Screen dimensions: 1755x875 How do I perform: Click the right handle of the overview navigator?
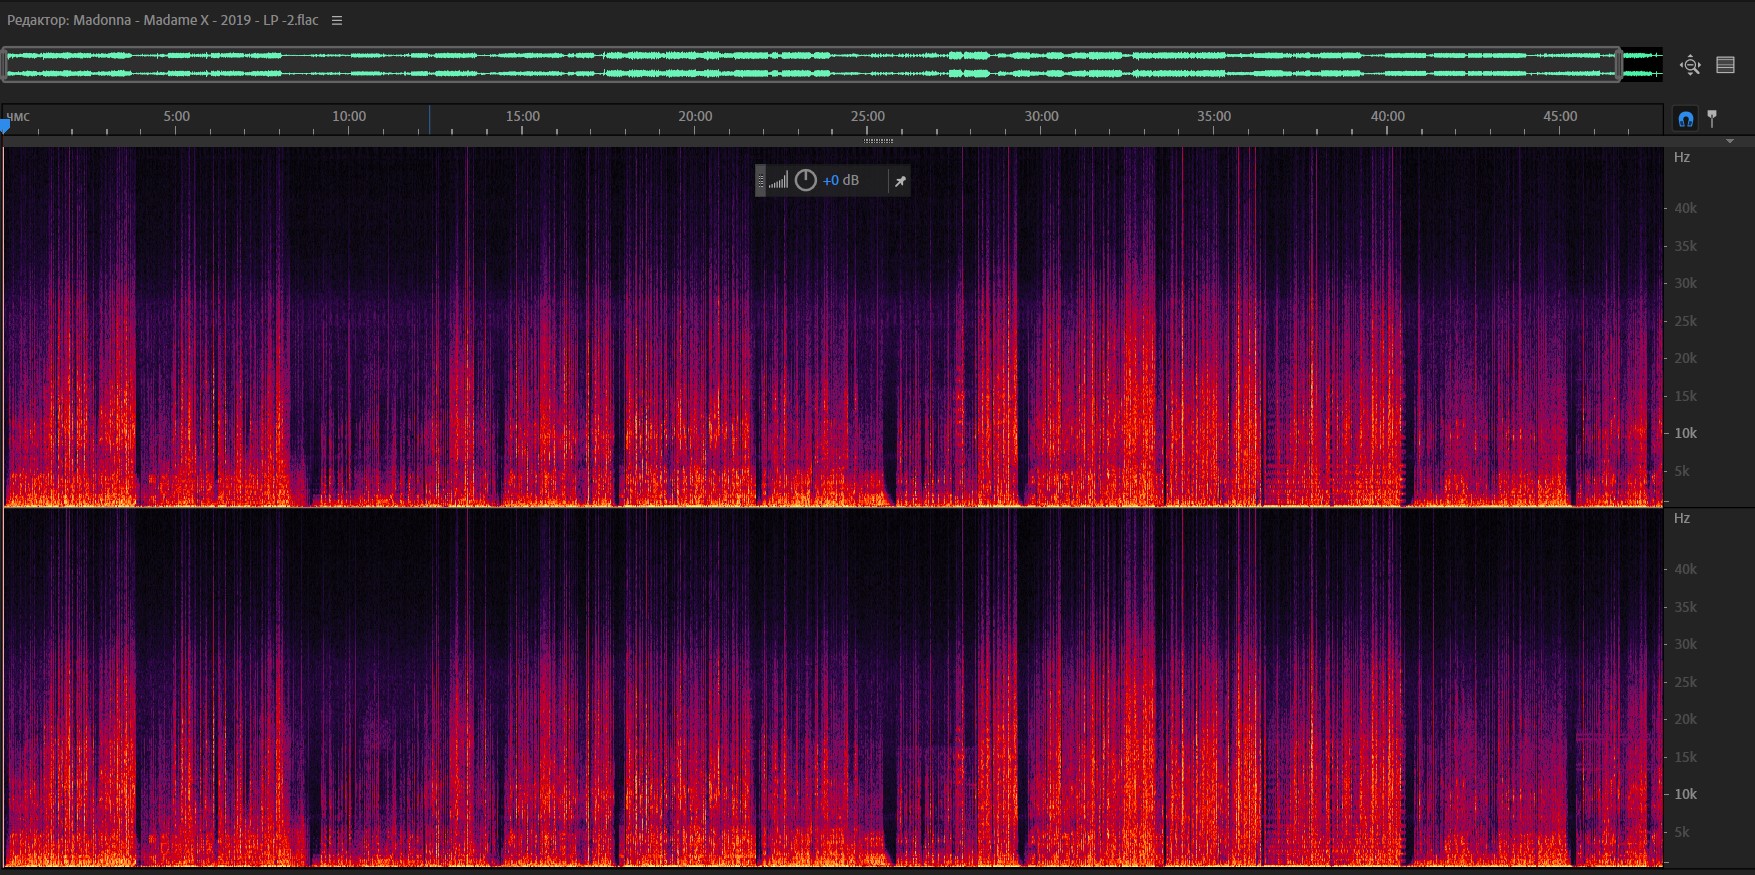click(1617, 65)
